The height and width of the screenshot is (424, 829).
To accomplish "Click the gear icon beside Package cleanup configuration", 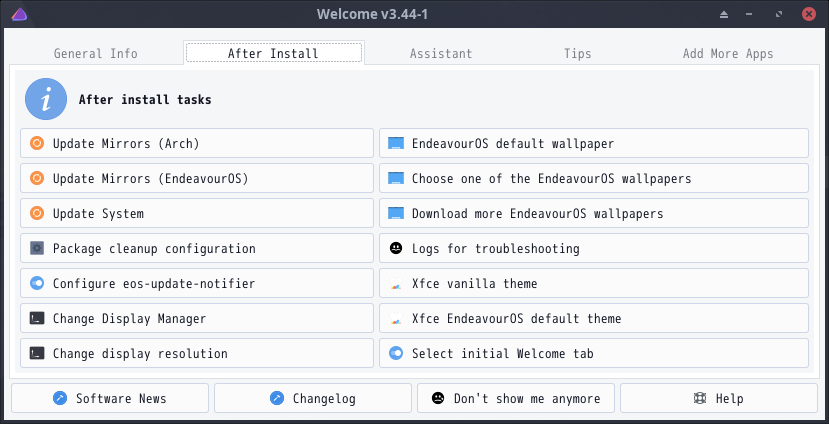I will (x=37, y=248).
